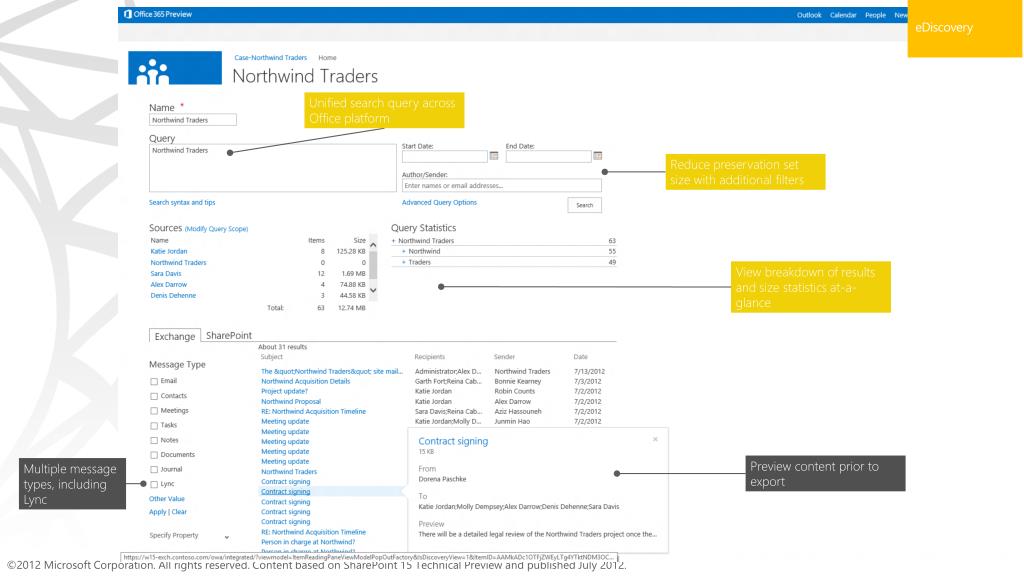
Task: Select the highlighted Contract signing result
Action: [x=285, y=492]
